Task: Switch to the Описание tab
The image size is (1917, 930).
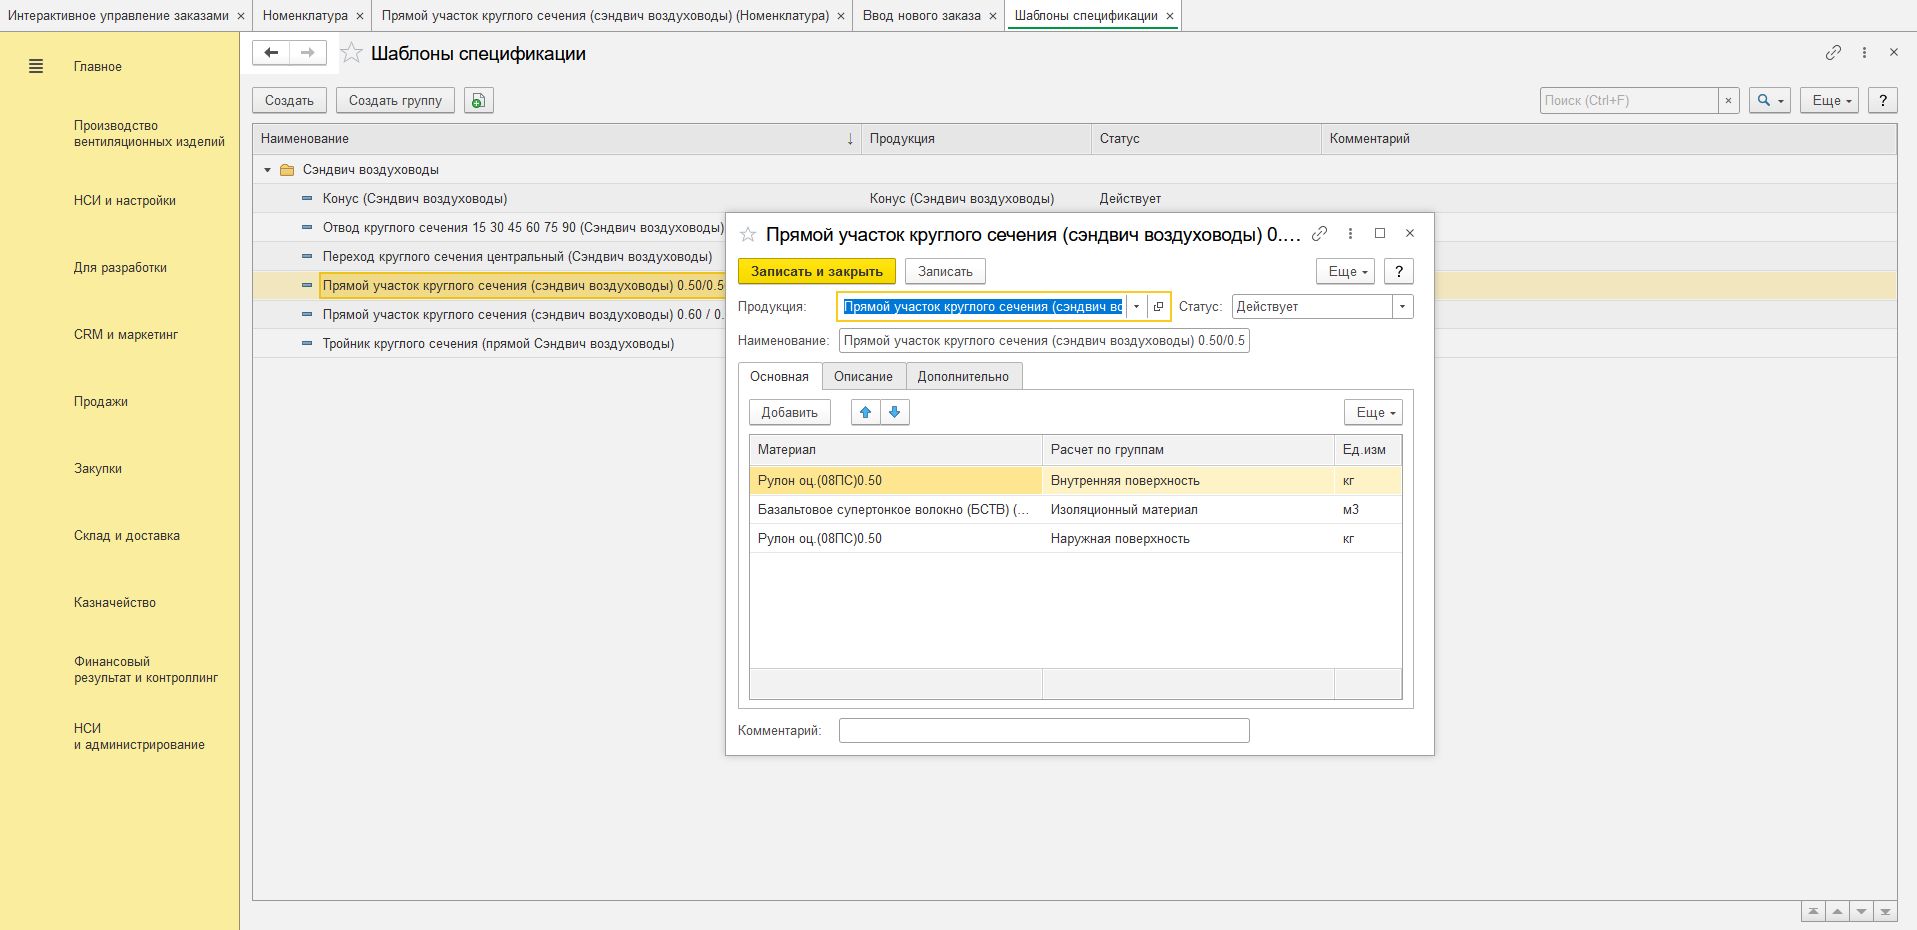Action: [x=863, y=377]
